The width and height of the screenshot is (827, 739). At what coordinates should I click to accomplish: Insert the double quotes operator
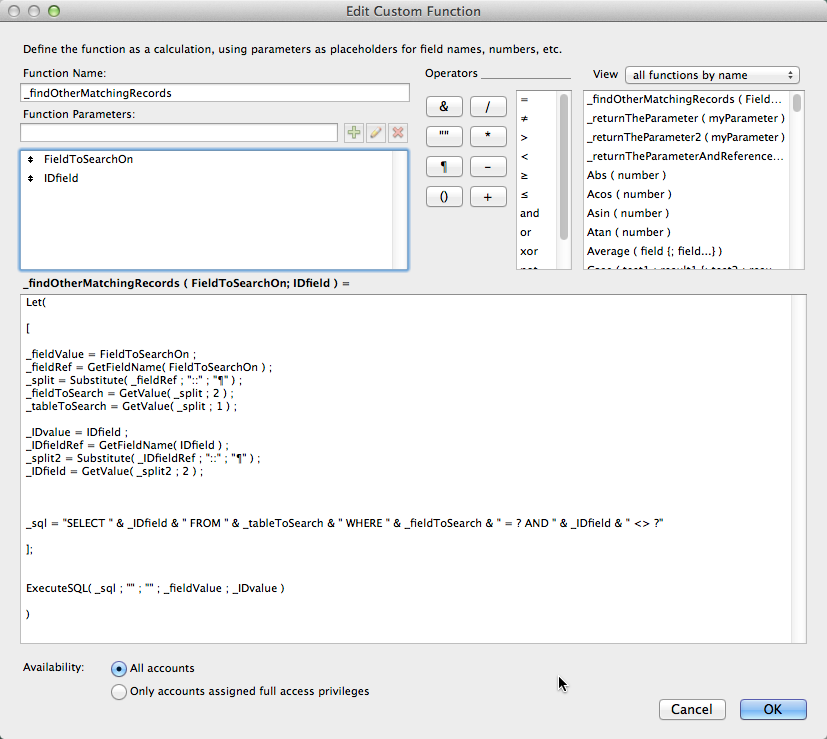tap(444, 136)
